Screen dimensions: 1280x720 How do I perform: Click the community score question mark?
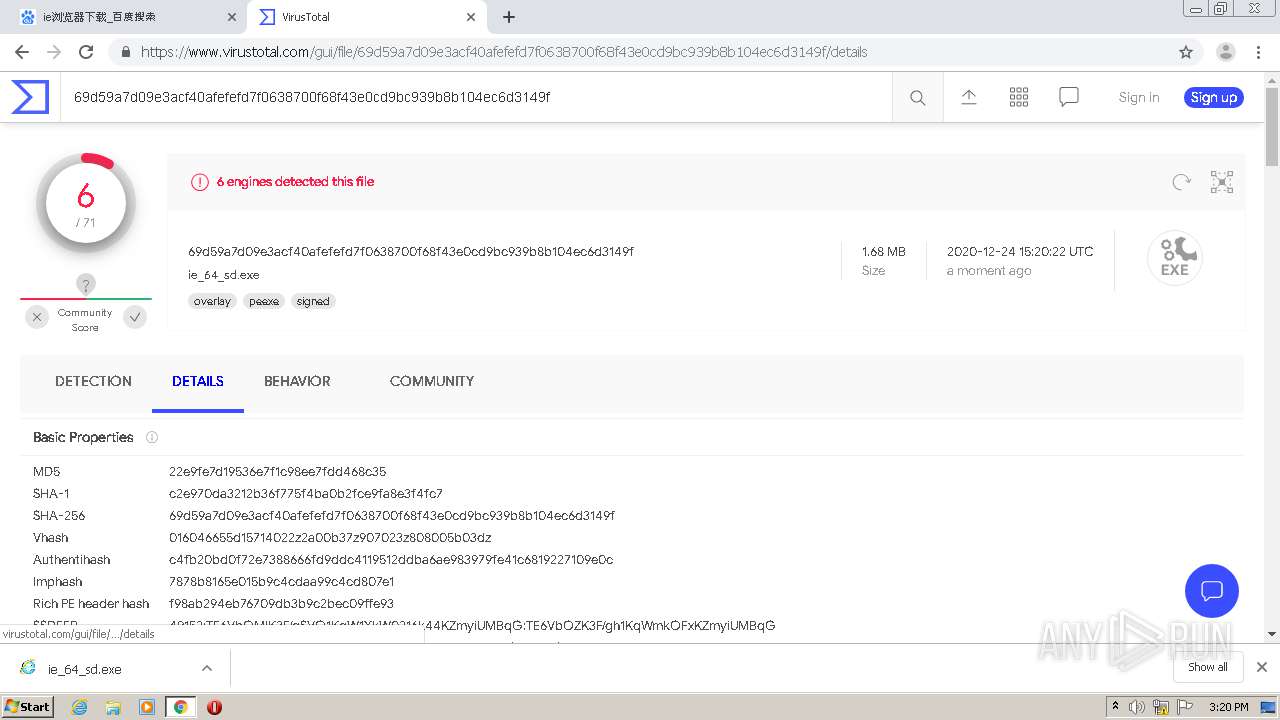pos(86,284)
